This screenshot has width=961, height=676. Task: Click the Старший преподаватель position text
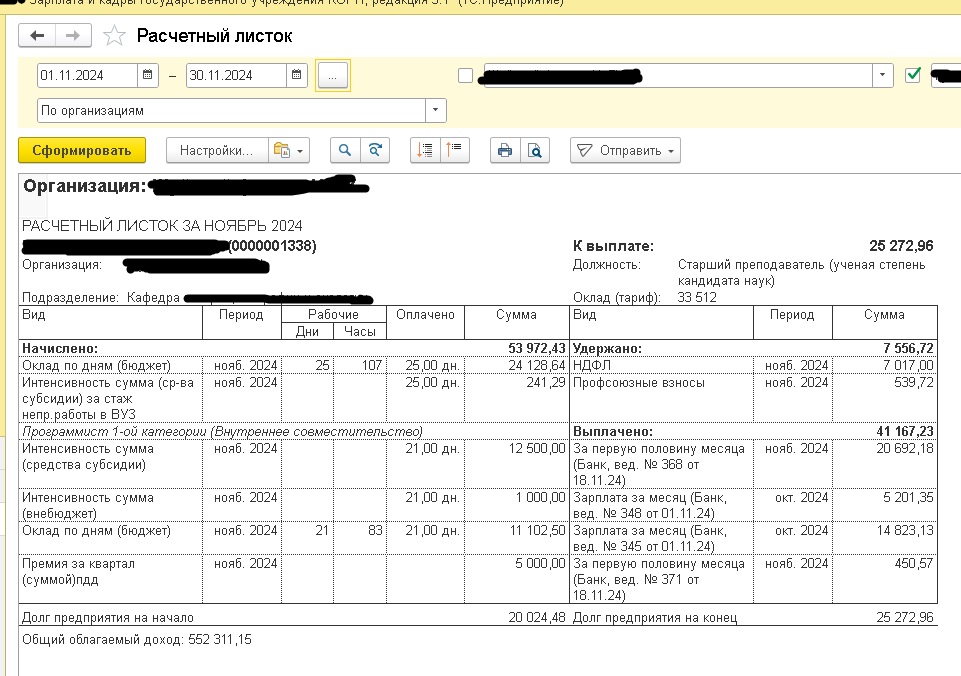click(802, 273)
